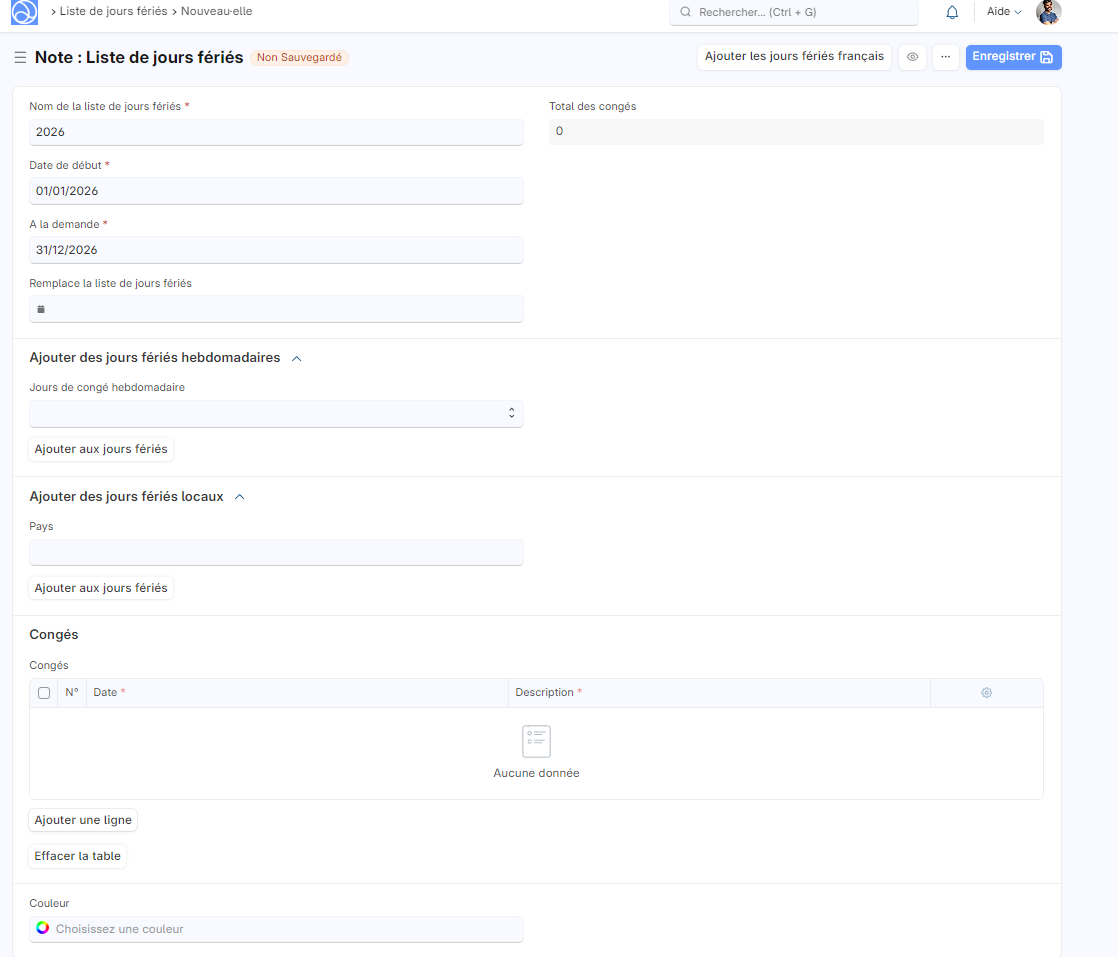
Task: Click the app logo home icon
Action: tap(24, 12)
